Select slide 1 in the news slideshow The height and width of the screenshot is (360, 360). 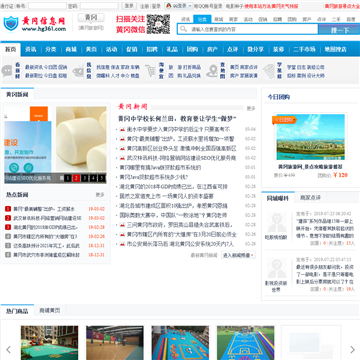point(67,178)
